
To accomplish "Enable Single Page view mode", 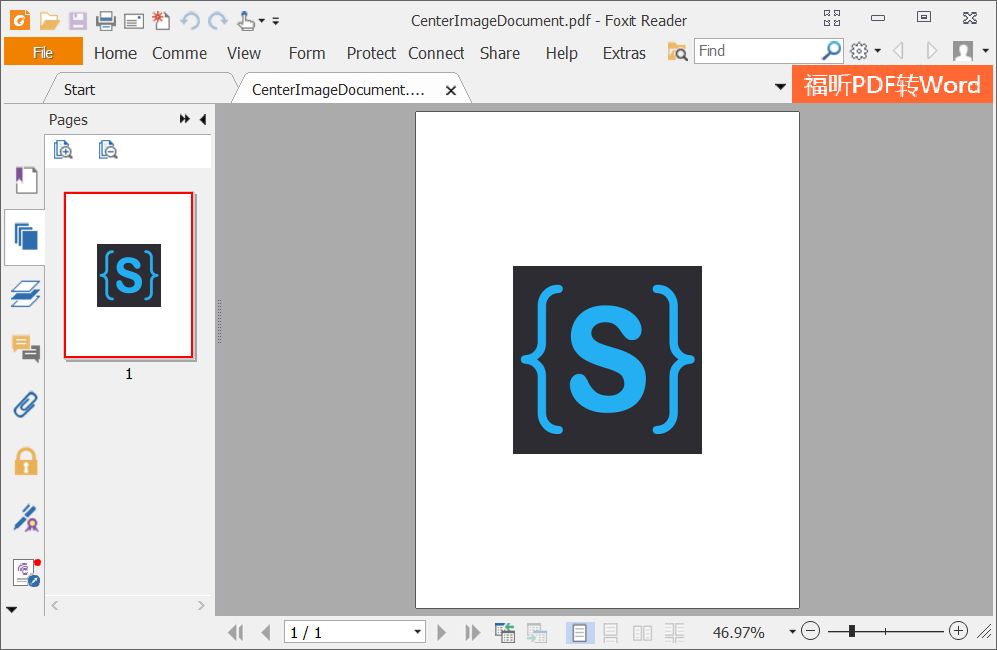I will point(579,632).
